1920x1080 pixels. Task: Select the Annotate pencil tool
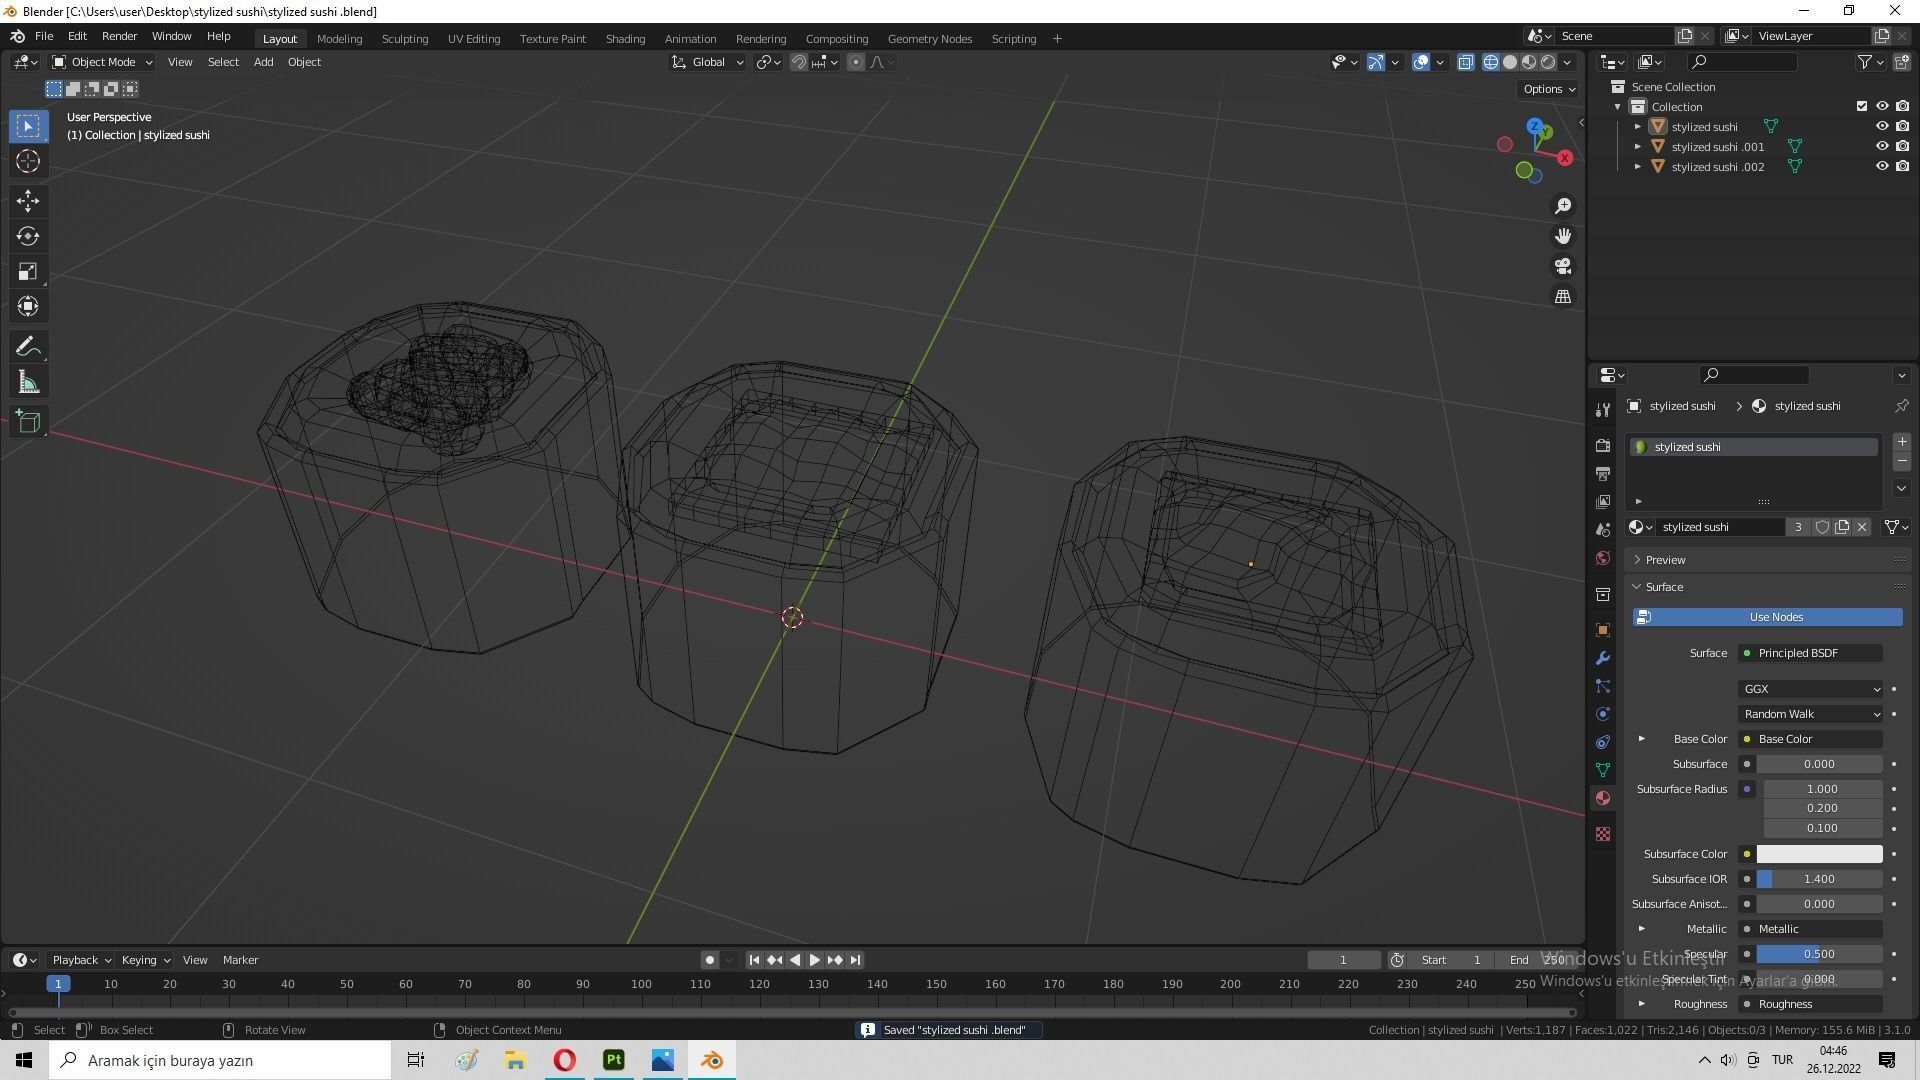[x=28, y=347]
